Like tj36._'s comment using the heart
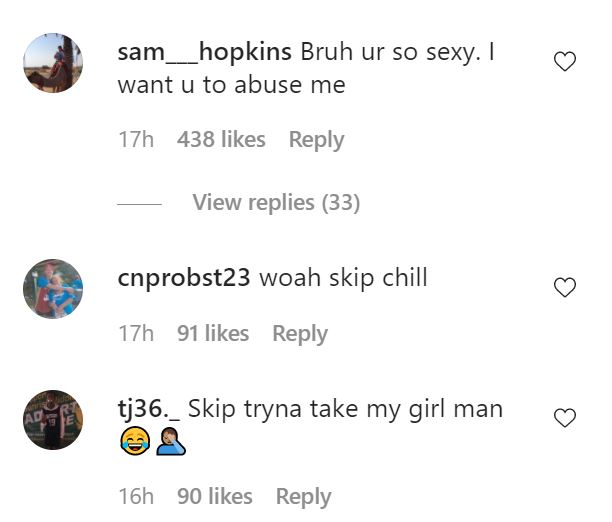612x522 pixels. click(565, 418)
